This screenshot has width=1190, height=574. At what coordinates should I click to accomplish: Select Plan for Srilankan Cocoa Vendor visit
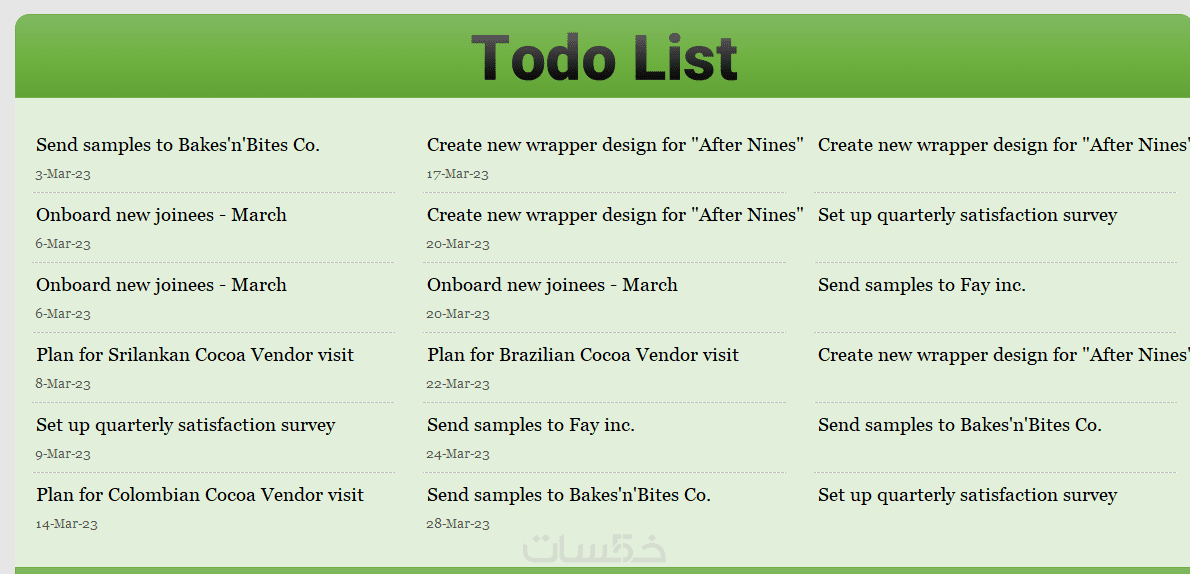tap(195, 356)
